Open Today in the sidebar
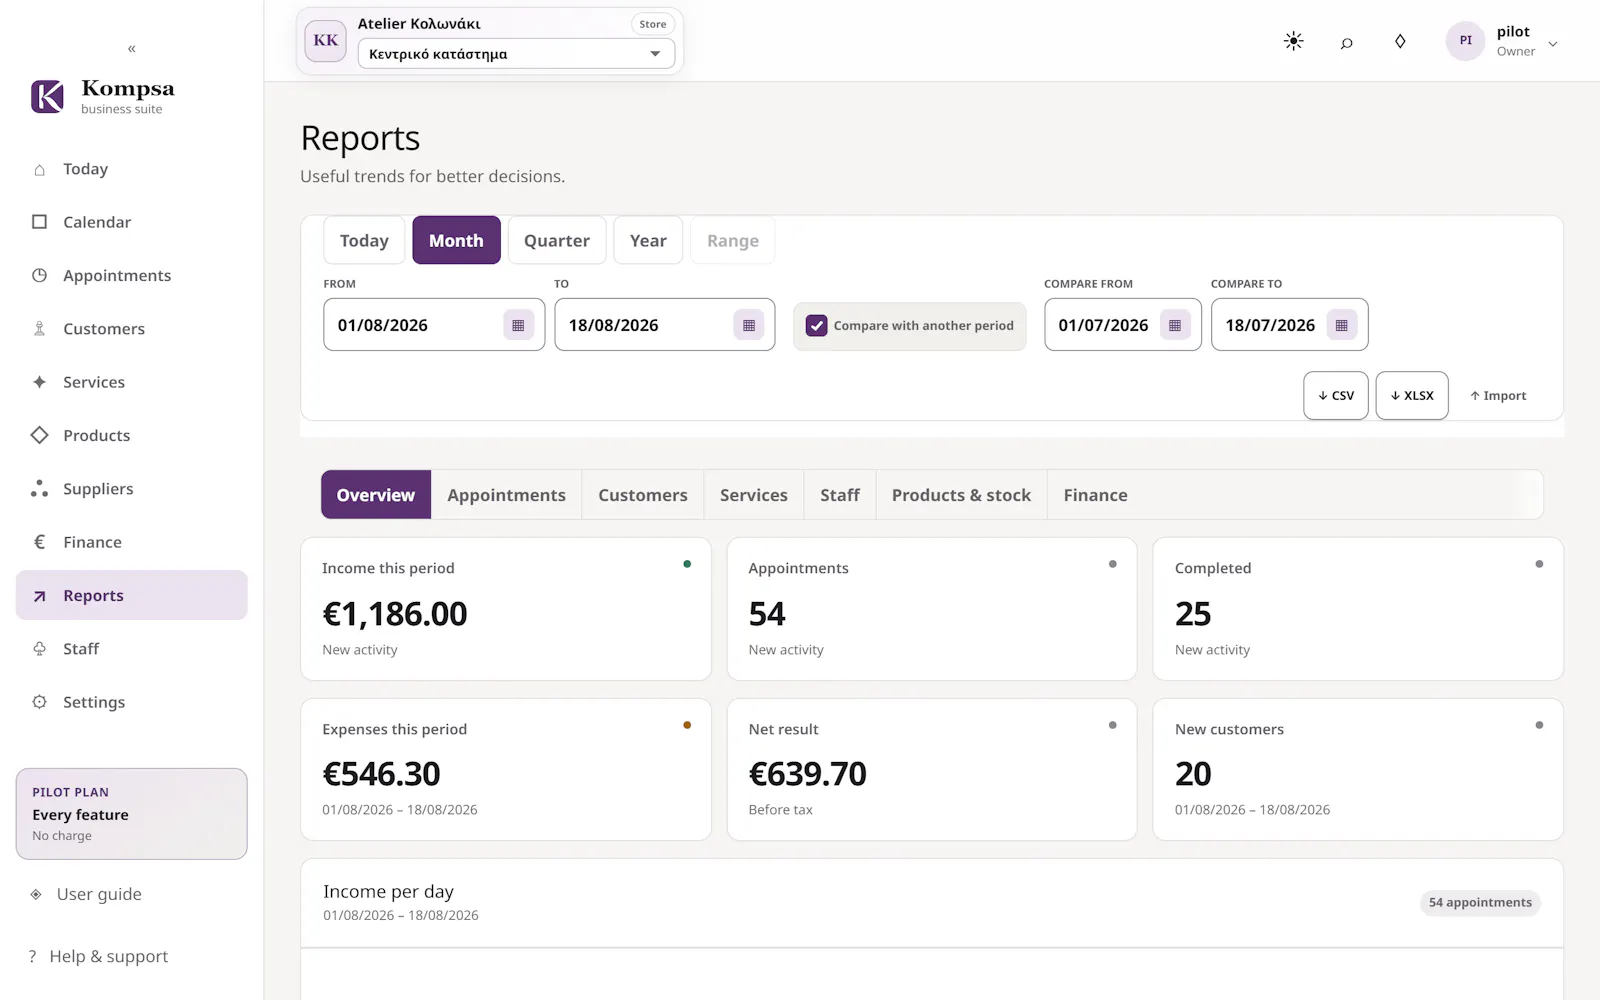Screen dimensions: 1600x1000 [x=131, y=169]
